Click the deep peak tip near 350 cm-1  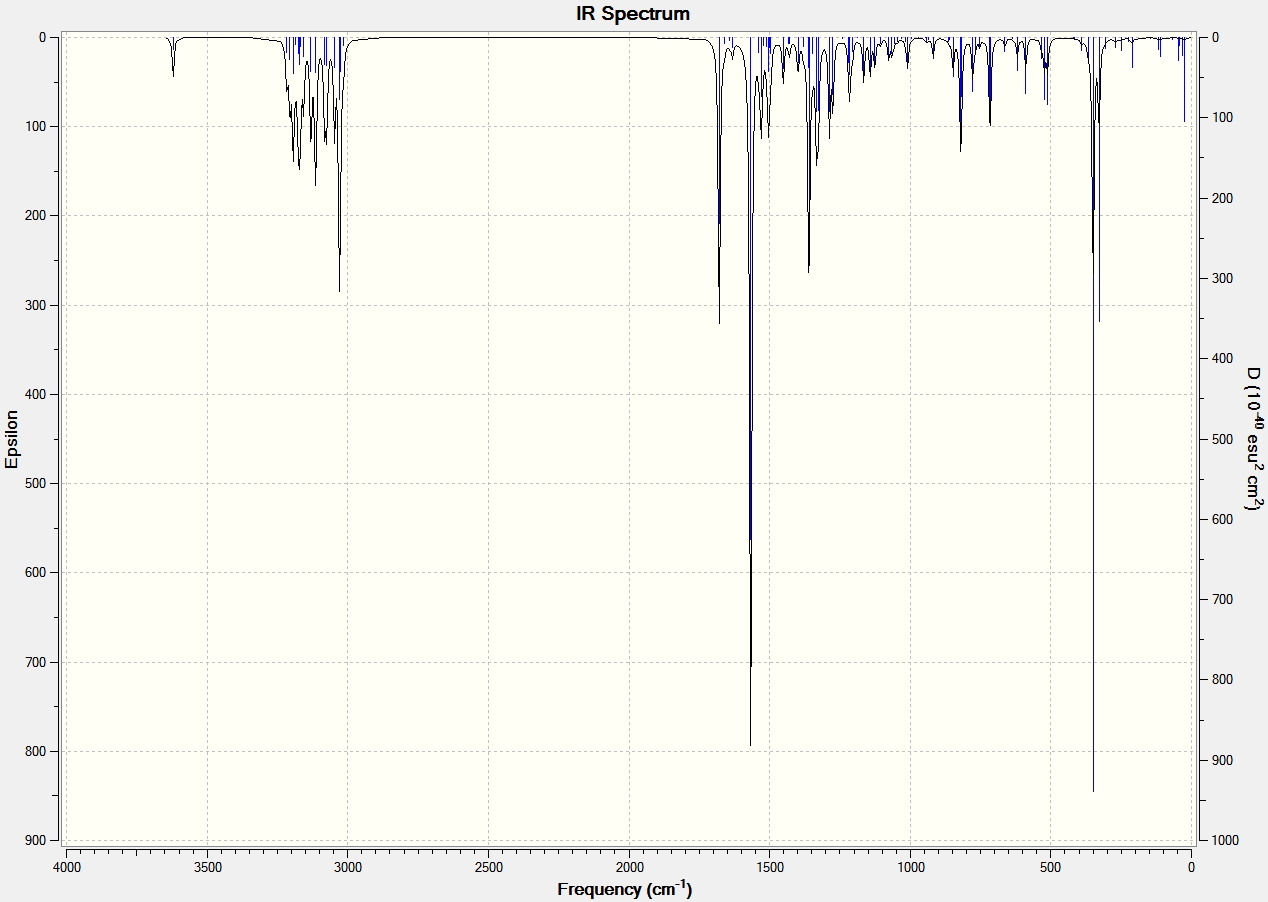tap(1093, 790)
